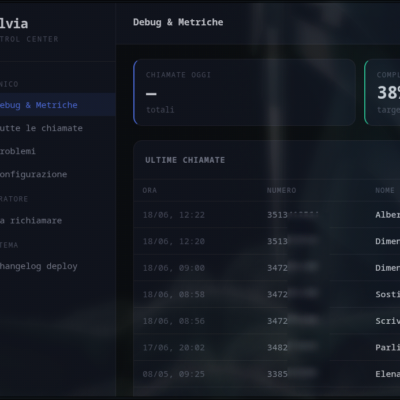Click the 38% completion card

(382, 92)
